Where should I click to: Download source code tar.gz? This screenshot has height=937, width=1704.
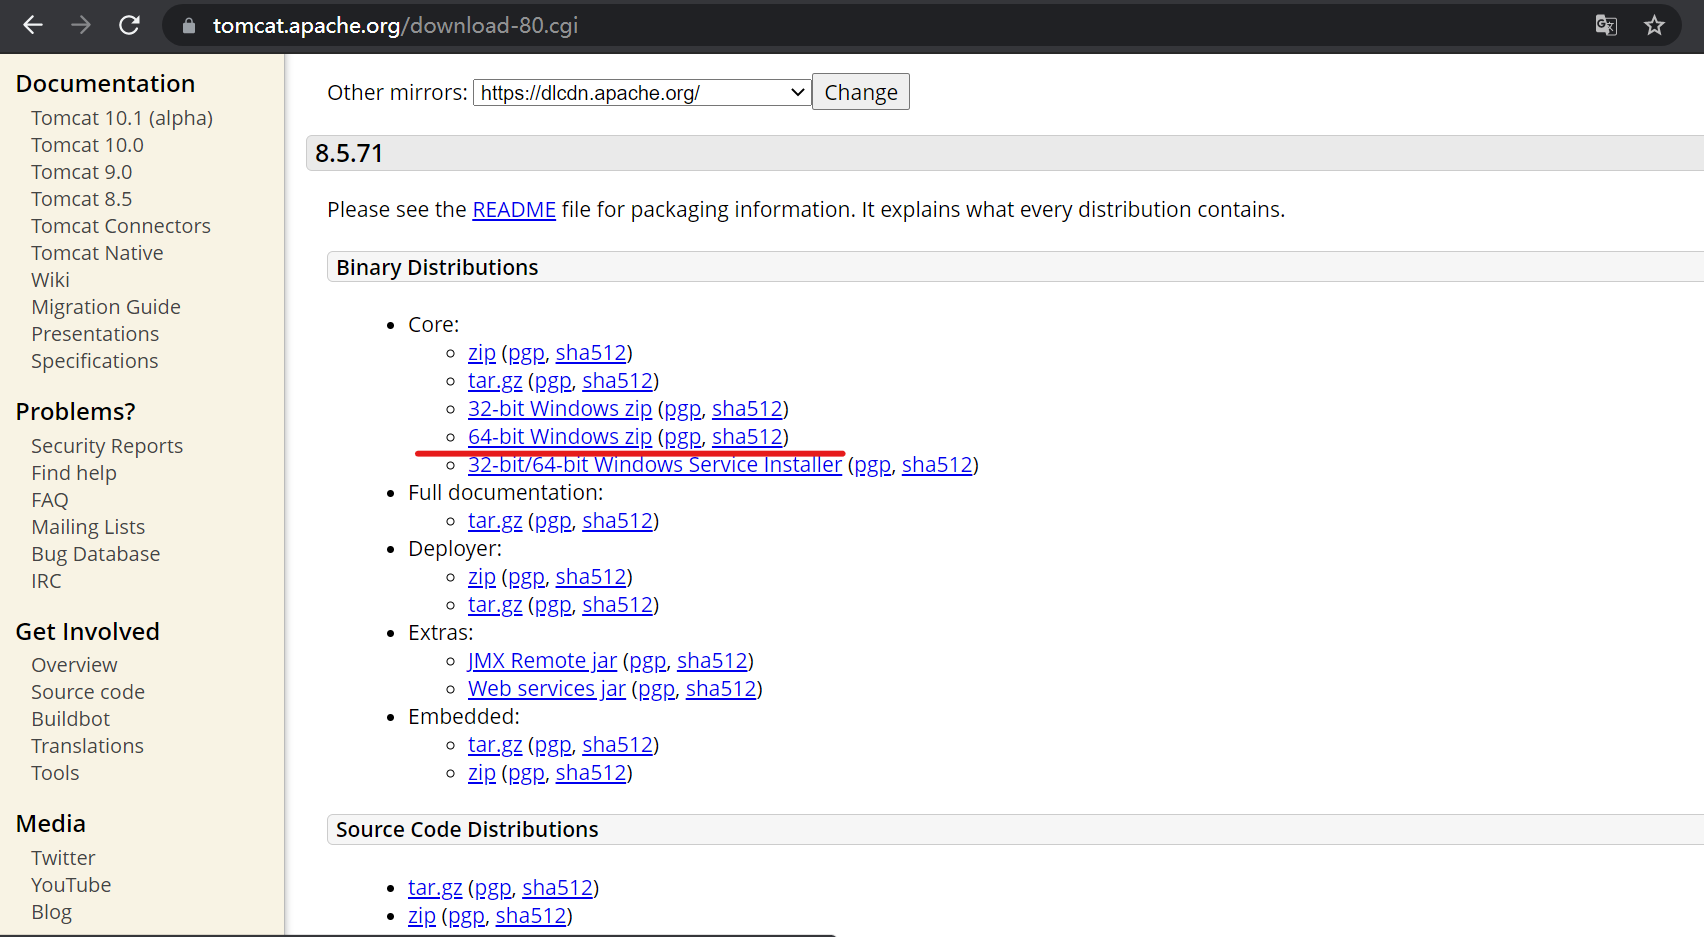[x=435, y=888]
